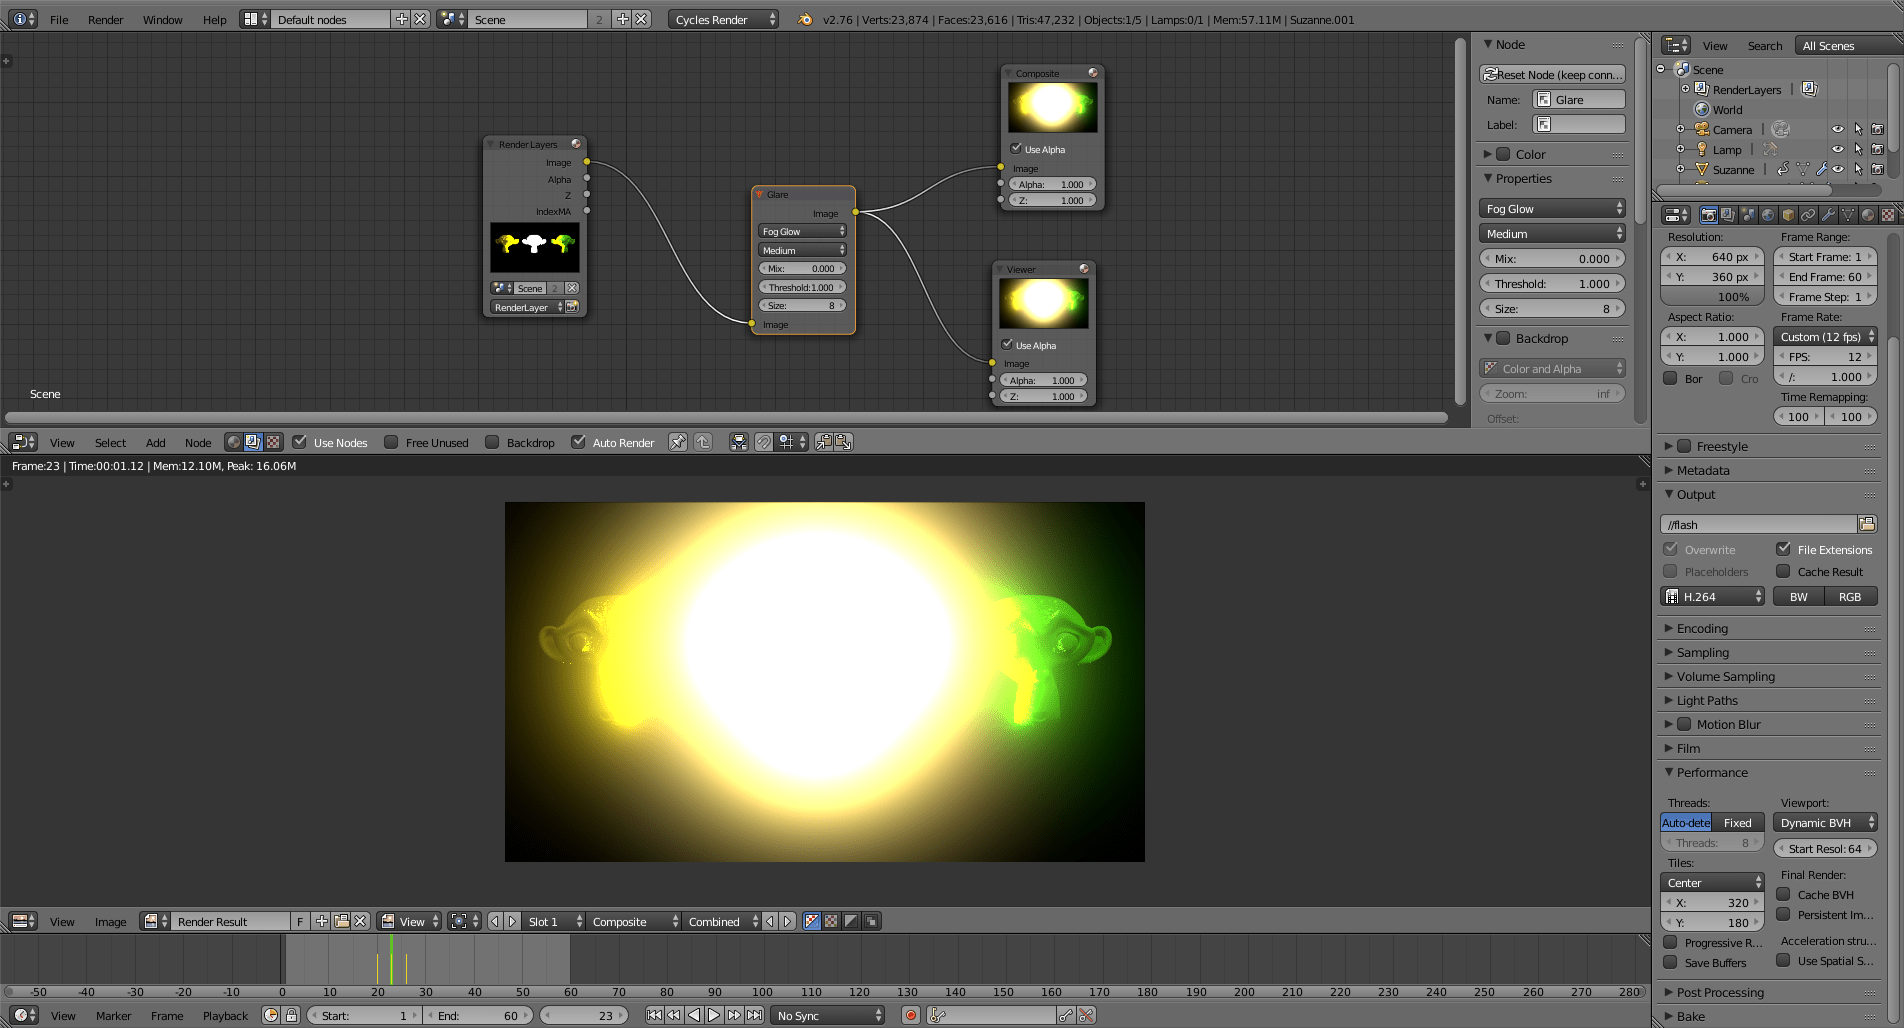Toggle the File Extensions checkbox

point(1783,549)
